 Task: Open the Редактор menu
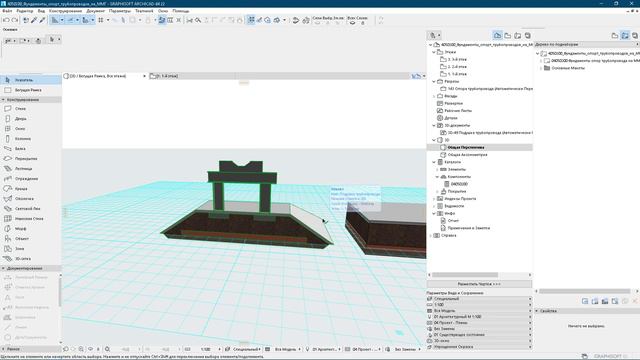[x=24, y=11]
